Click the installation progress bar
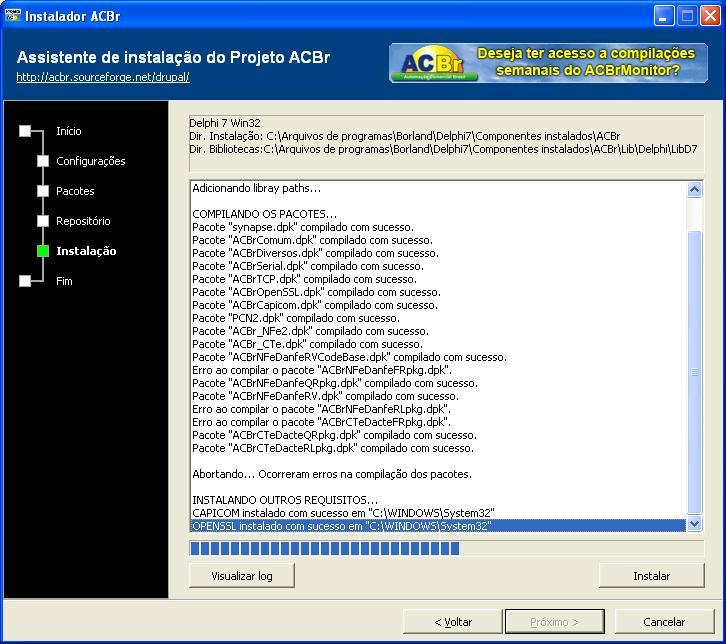This screenshot has height=644, width=726. 446,549
